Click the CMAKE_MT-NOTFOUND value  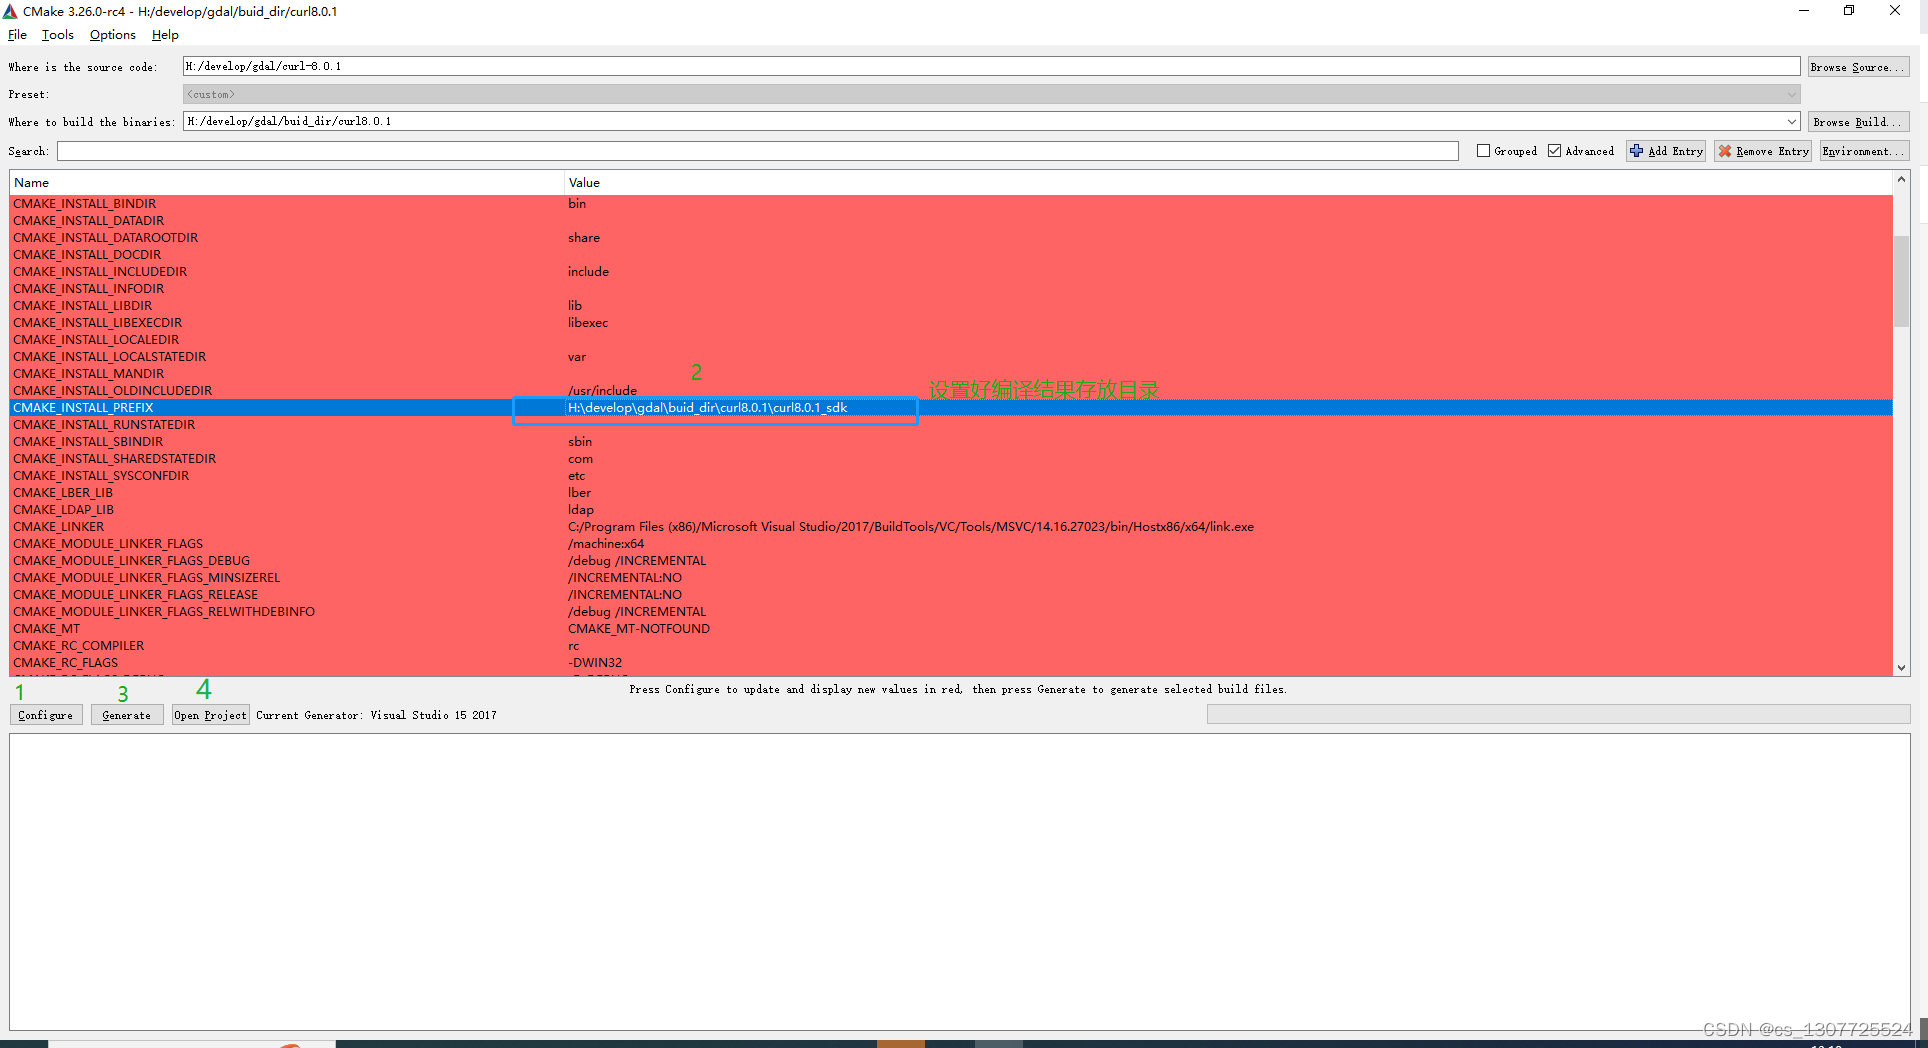639,629
